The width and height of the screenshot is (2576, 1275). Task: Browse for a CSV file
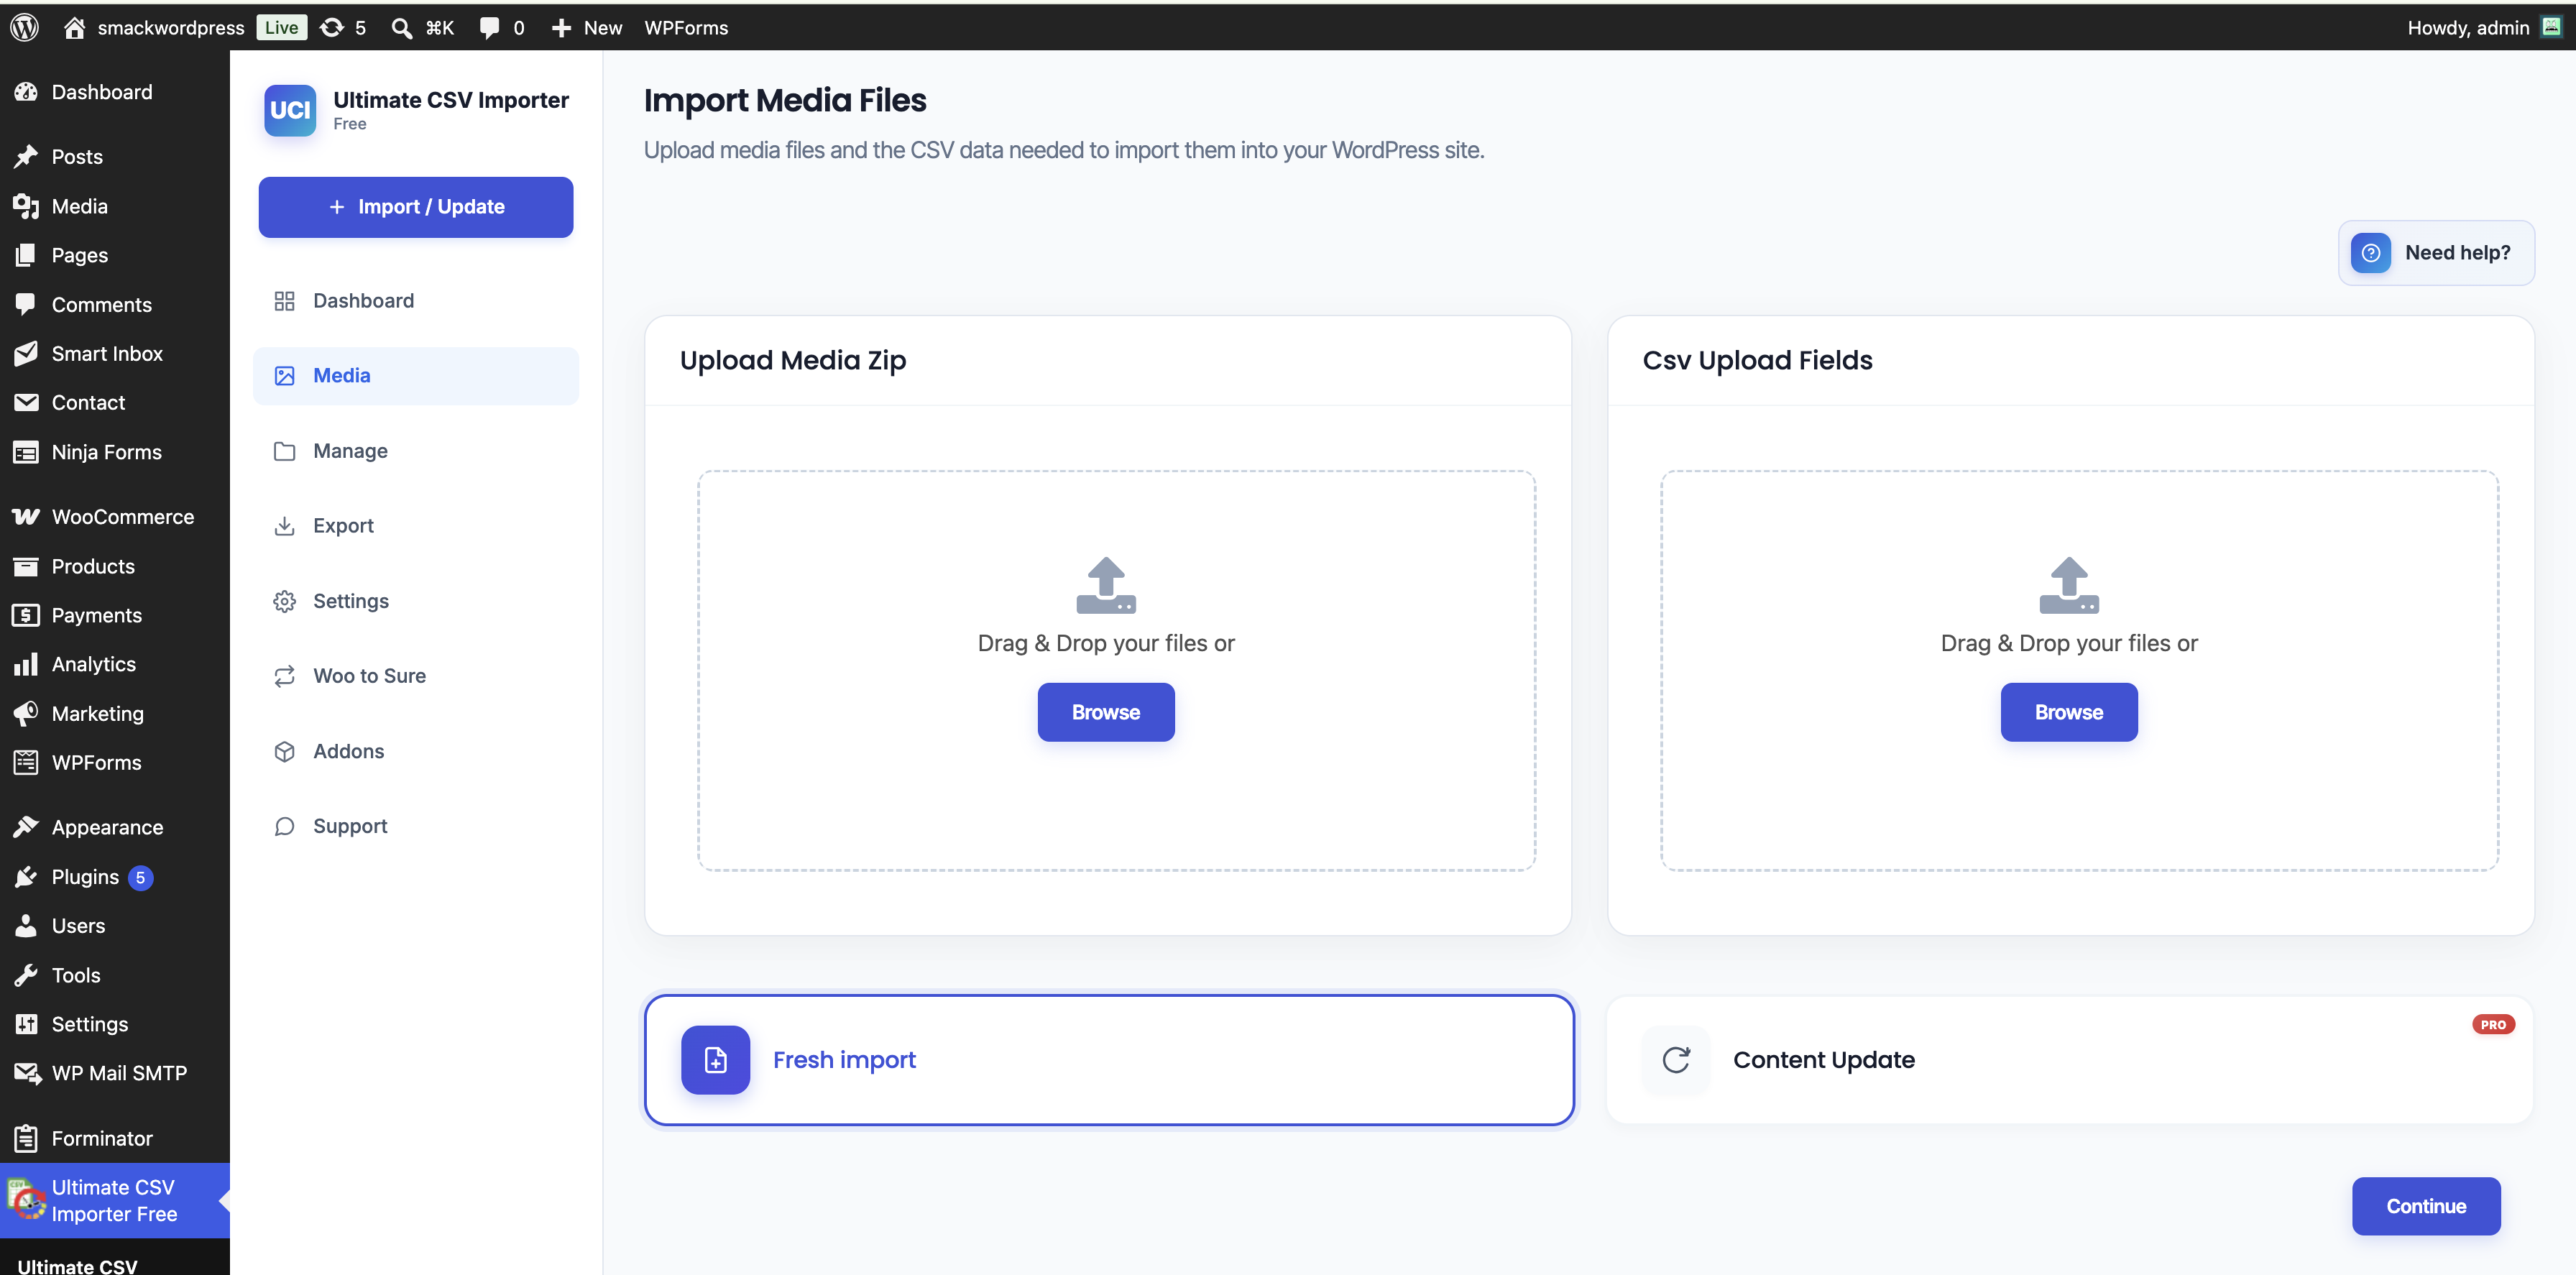[x=2069, y=712]
